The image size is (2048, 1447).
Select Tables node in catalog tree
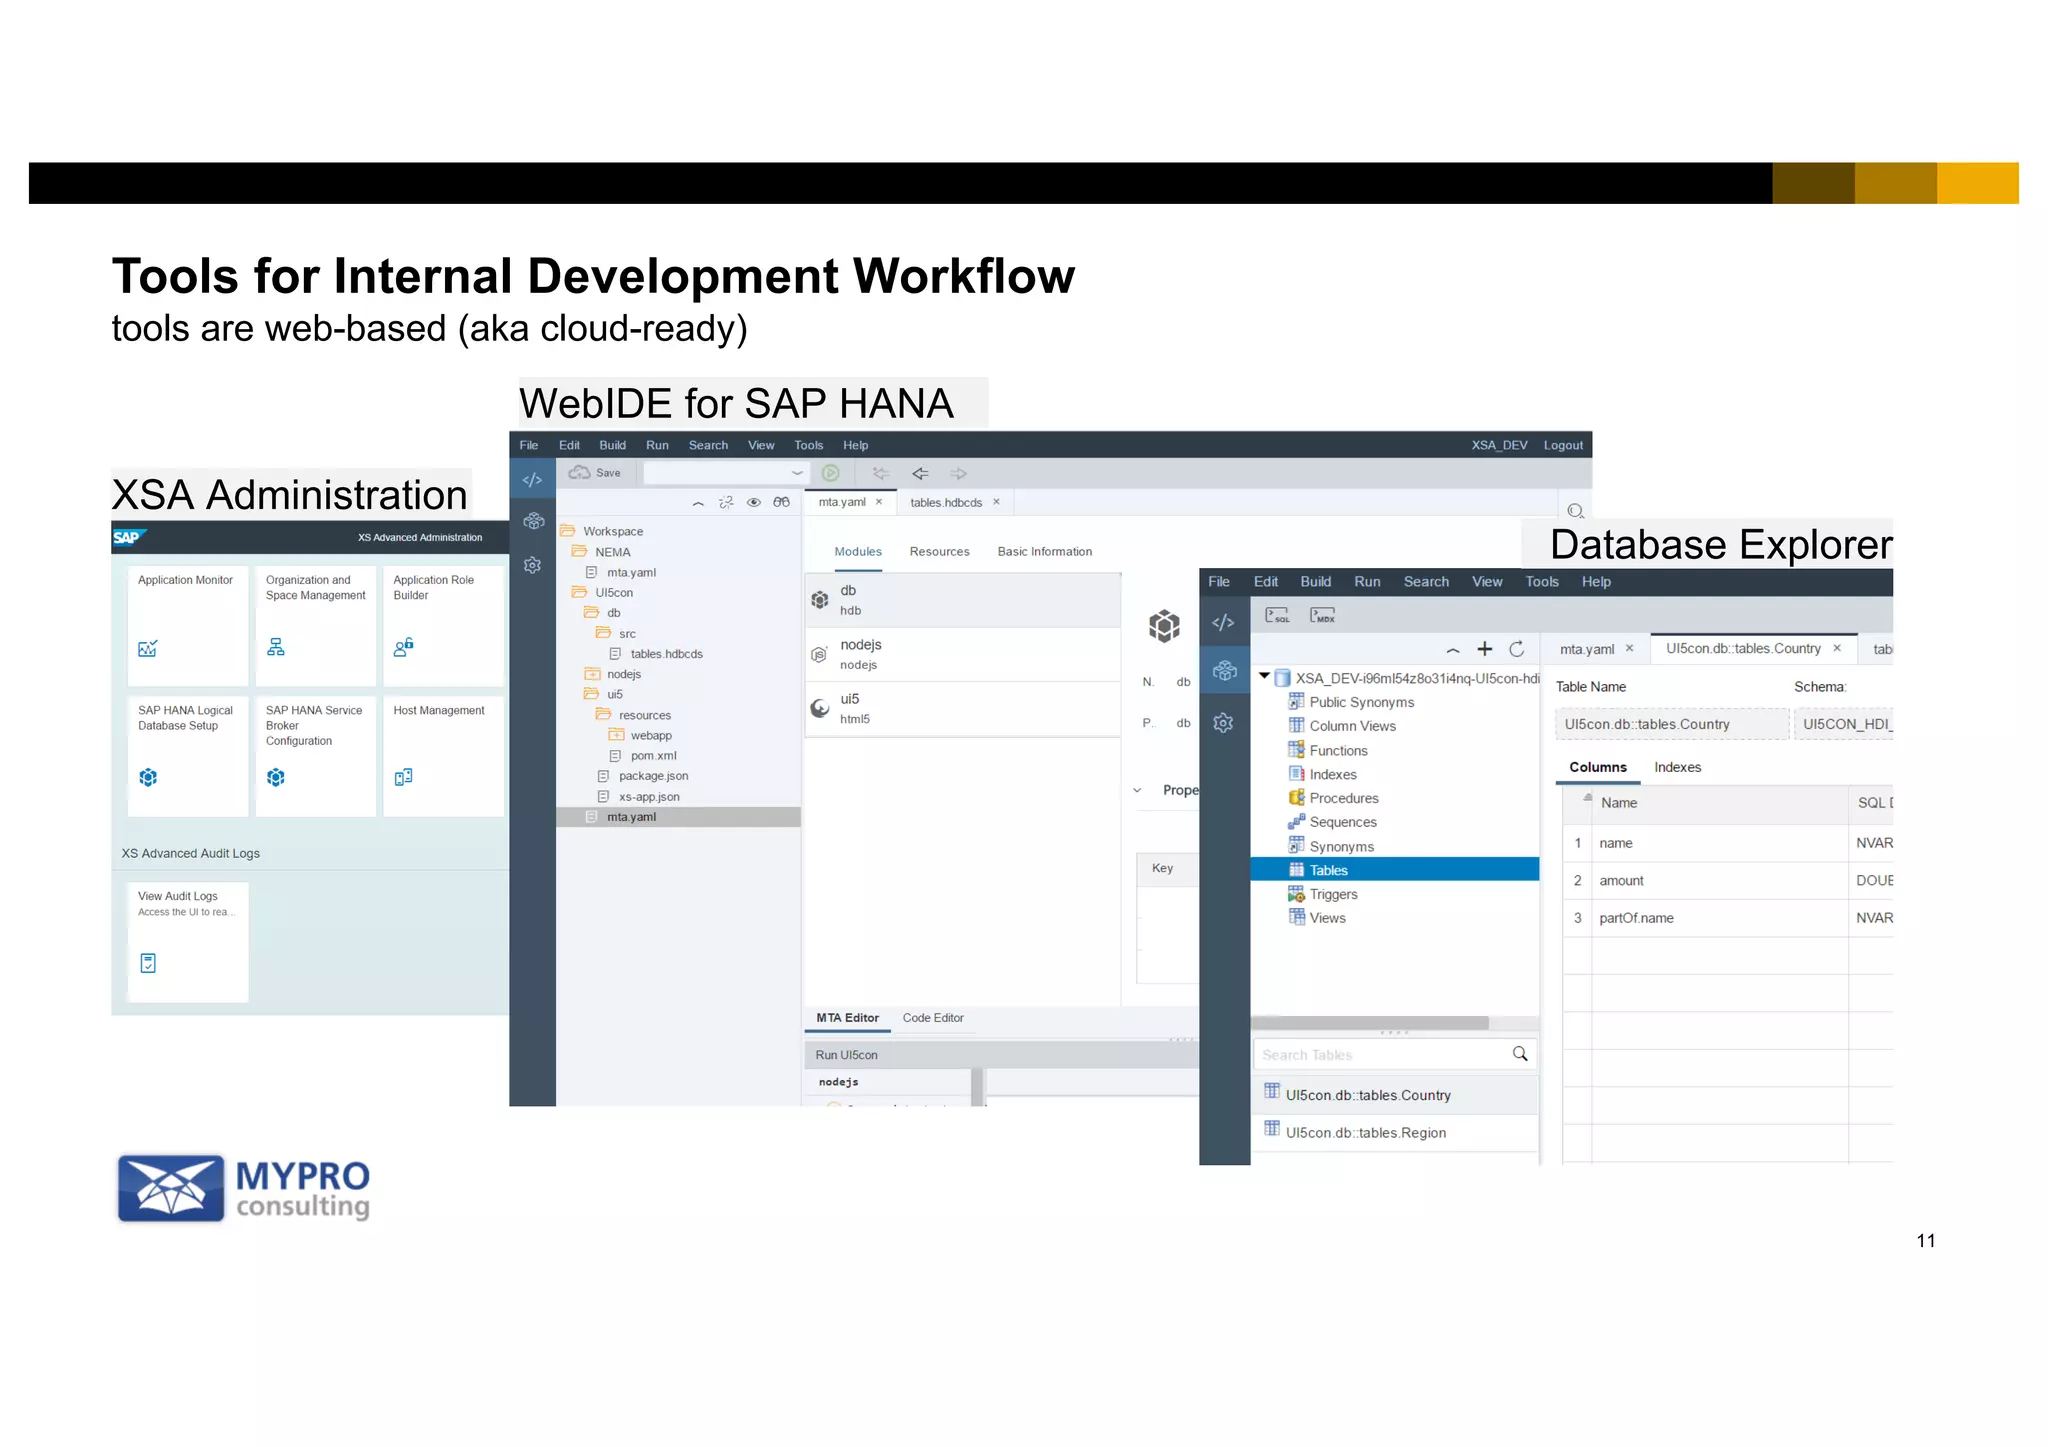click(1394, 870)
